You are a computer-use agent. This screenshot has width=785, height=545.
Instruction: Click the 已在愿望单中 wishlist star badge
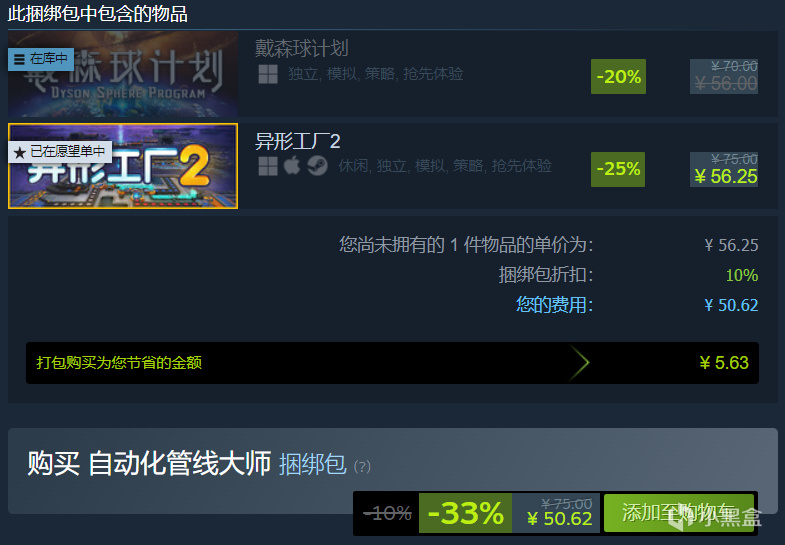pos(60,152)
